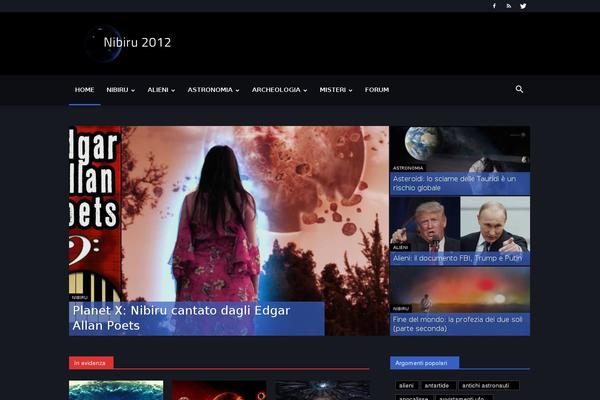
Task: Click ALIENI category tag on FBI article
Action: tap(400, 248)
